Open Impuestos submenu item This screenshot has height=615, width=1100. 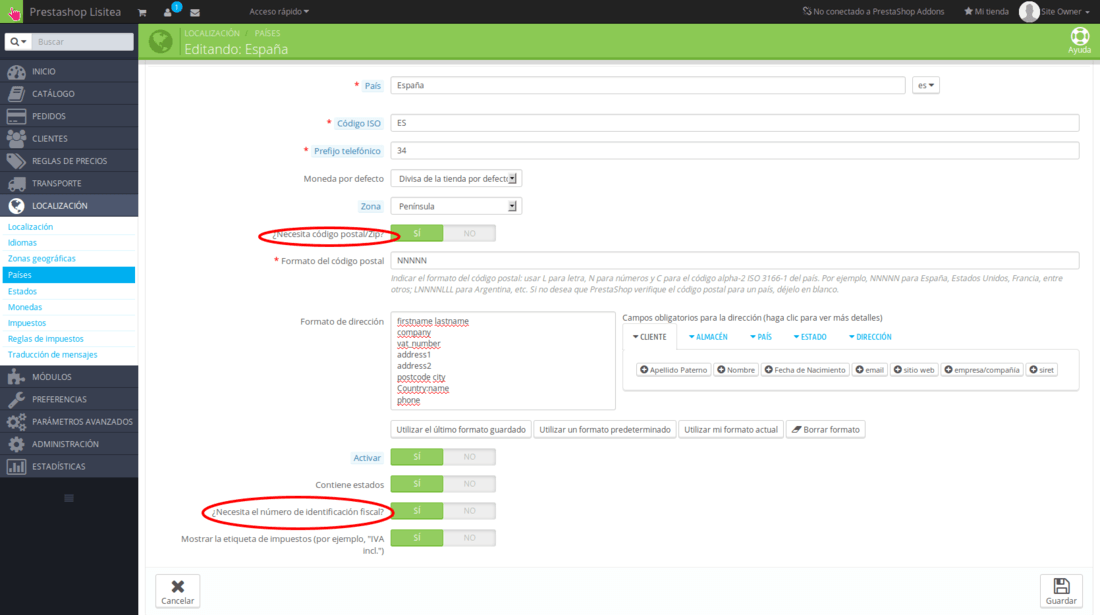click(27, 323)
